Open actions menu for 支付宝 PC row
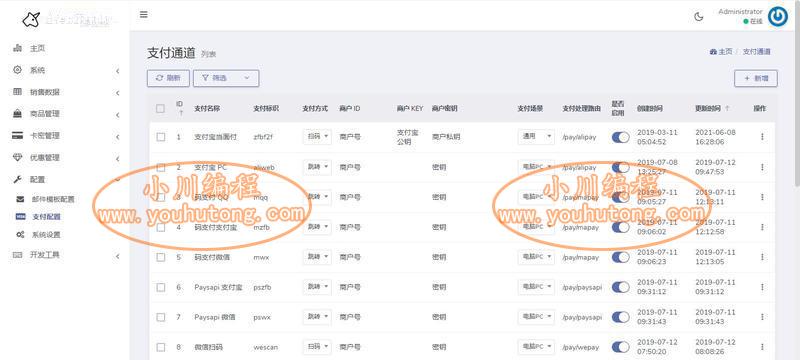800x360 pixels. click(x=762, y=167)
